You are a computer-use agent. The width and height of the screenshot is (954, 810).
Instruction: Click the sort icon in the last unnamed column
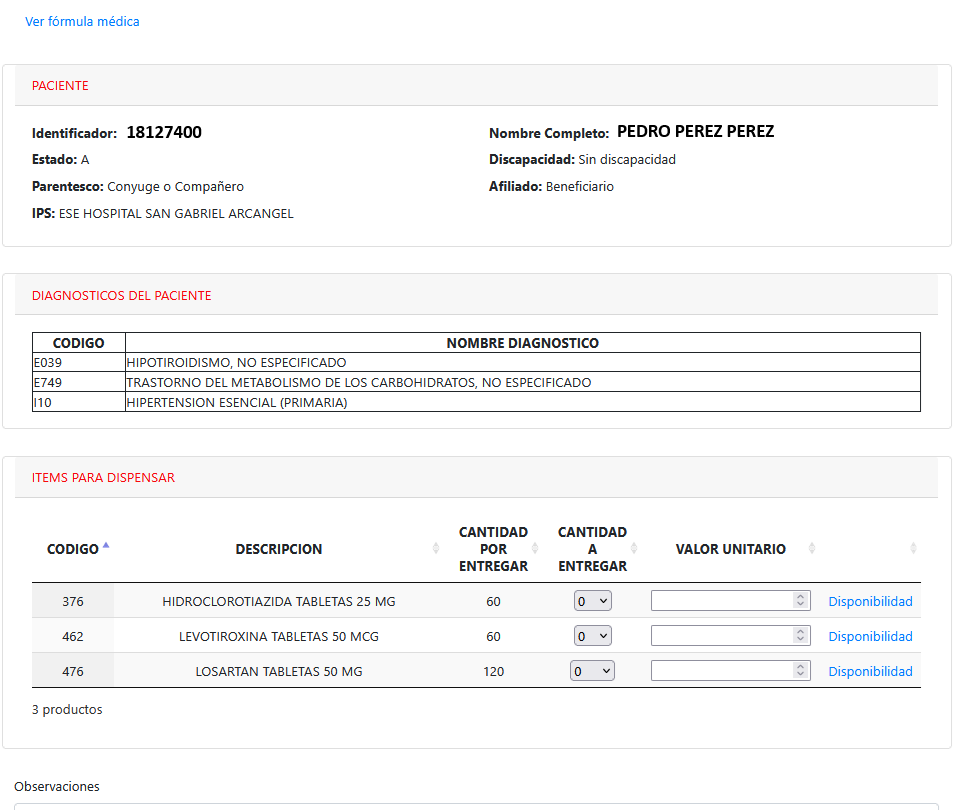click(913, 548)
